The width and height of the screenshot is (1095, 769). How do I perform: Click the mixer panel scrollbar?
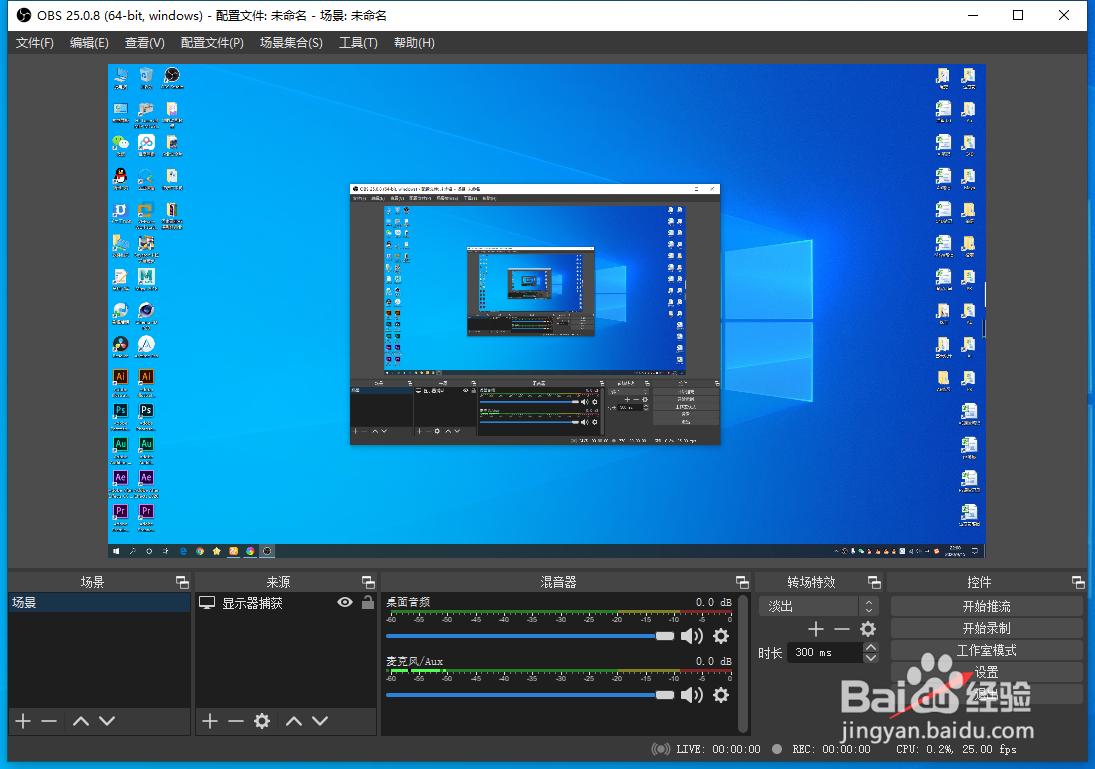tap(743, 664)
